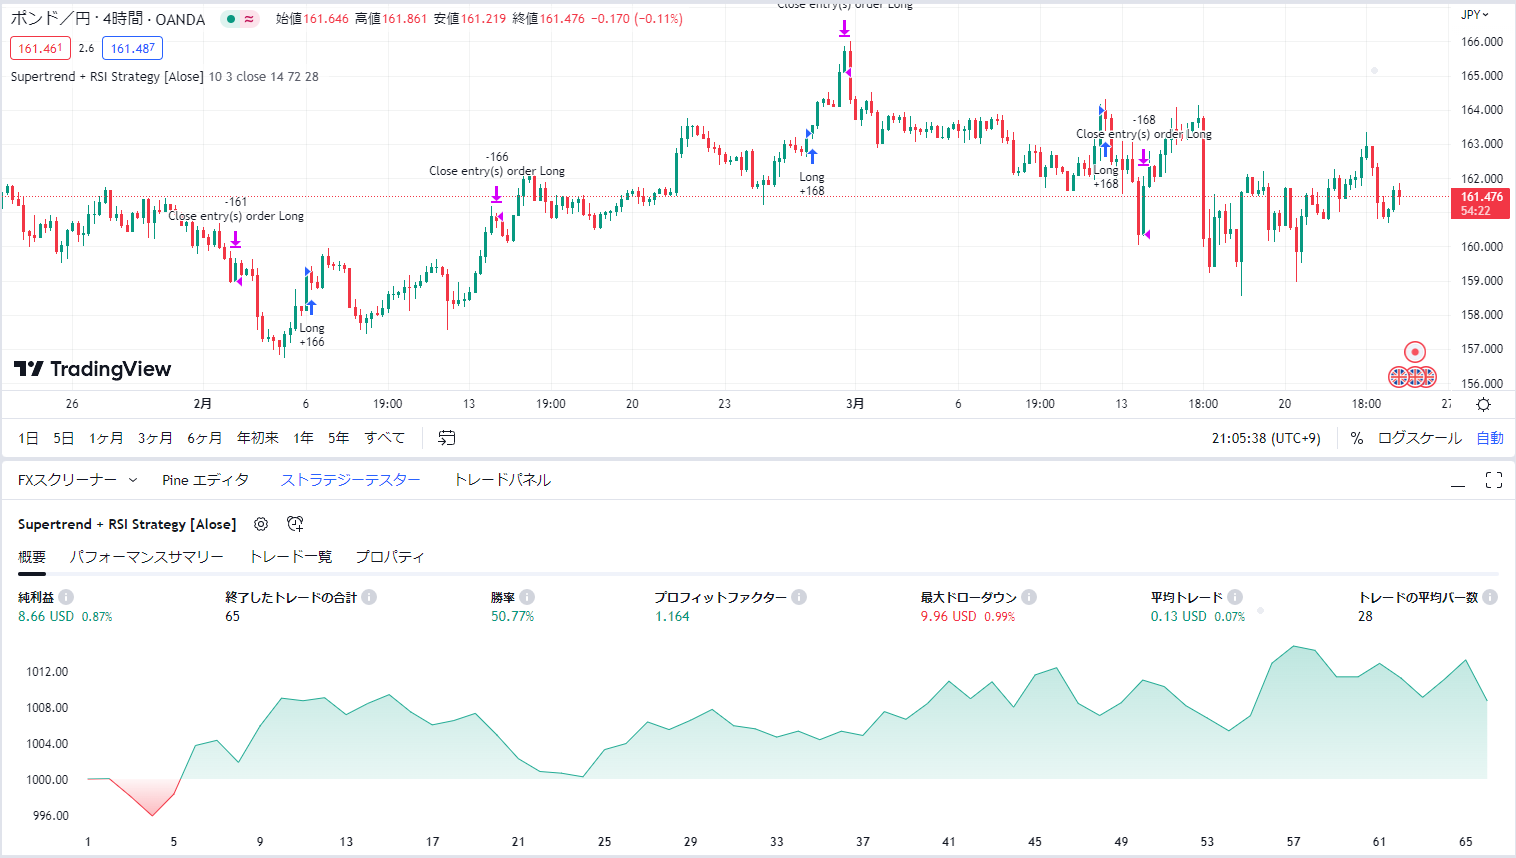Viewport: 1516px width, 858px height.
Task: Set range to 5日
Action: [x=63, y=438]
